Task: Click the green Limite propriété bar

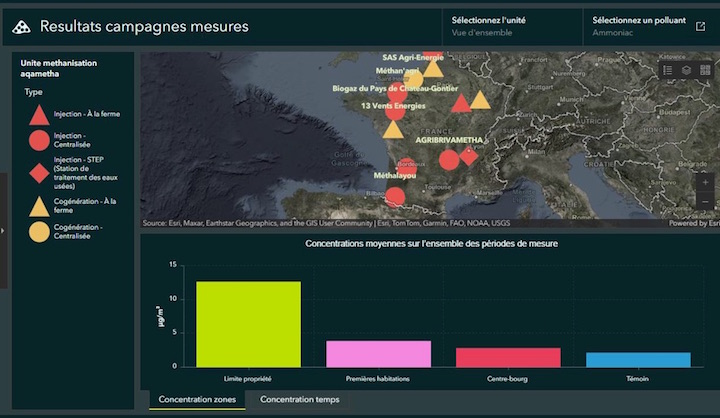Action: pyautogui.click(x=248, y=324)
